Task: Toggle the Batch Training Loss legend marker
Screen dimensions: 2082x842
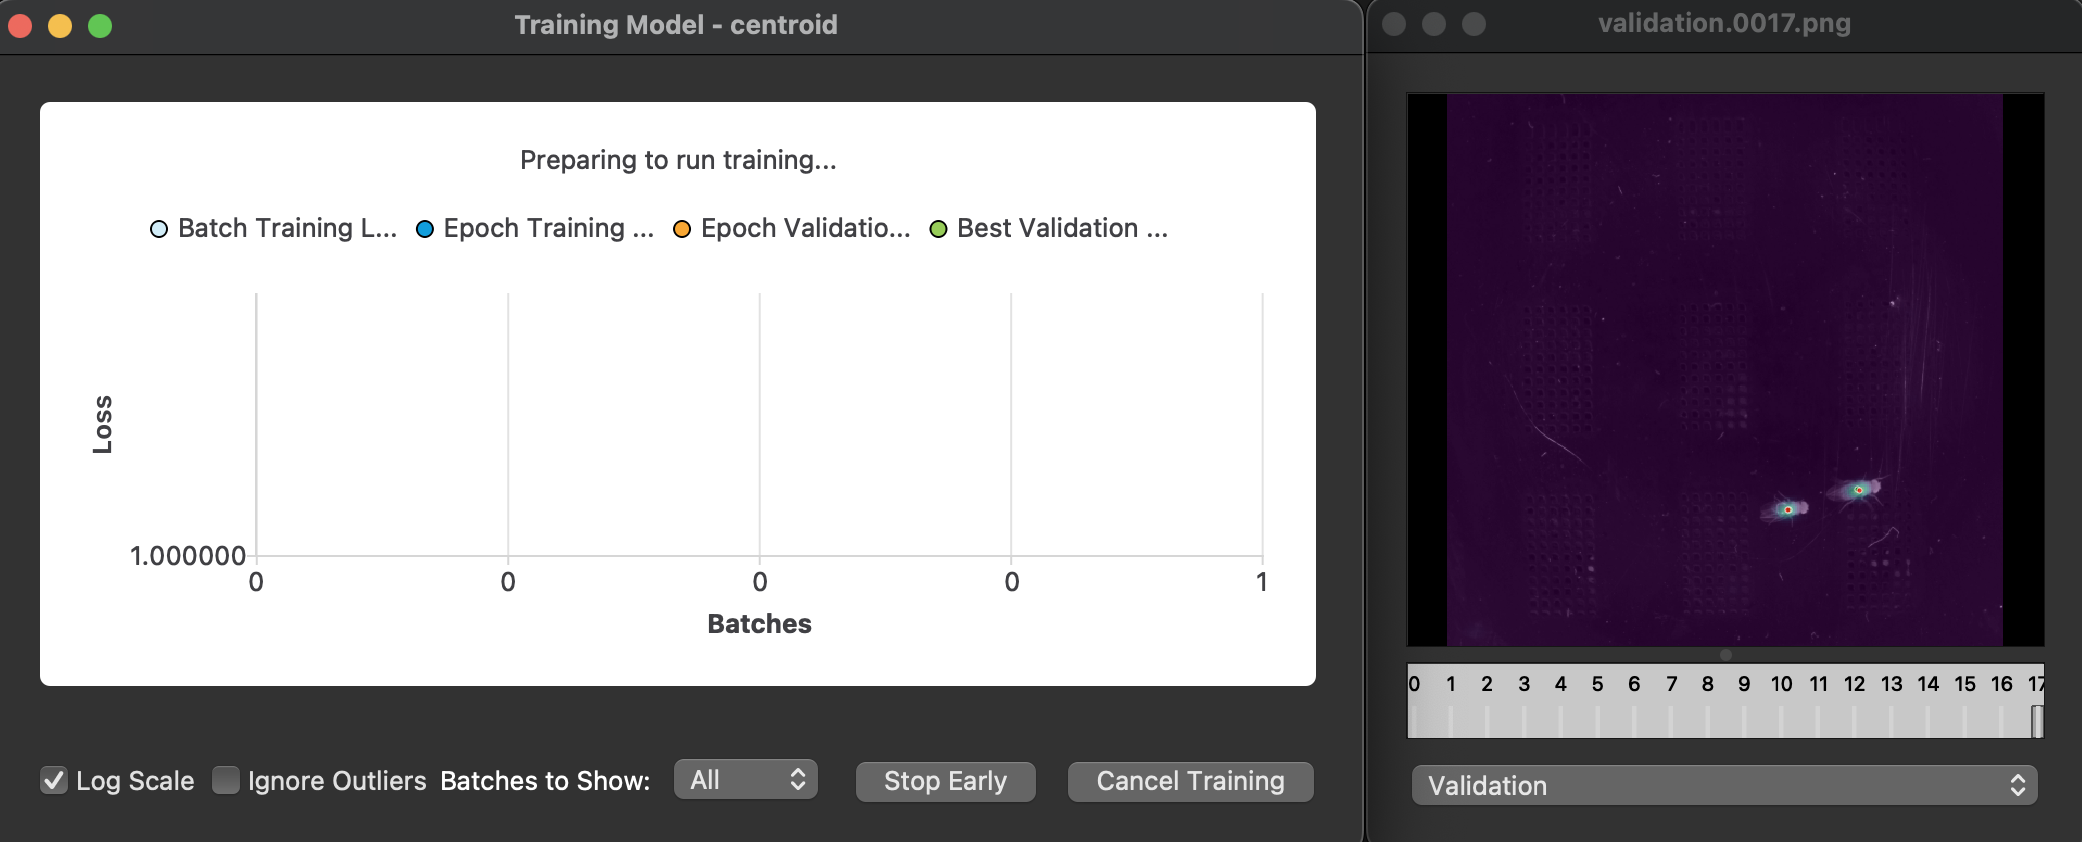Action: (x=157, y=228)
